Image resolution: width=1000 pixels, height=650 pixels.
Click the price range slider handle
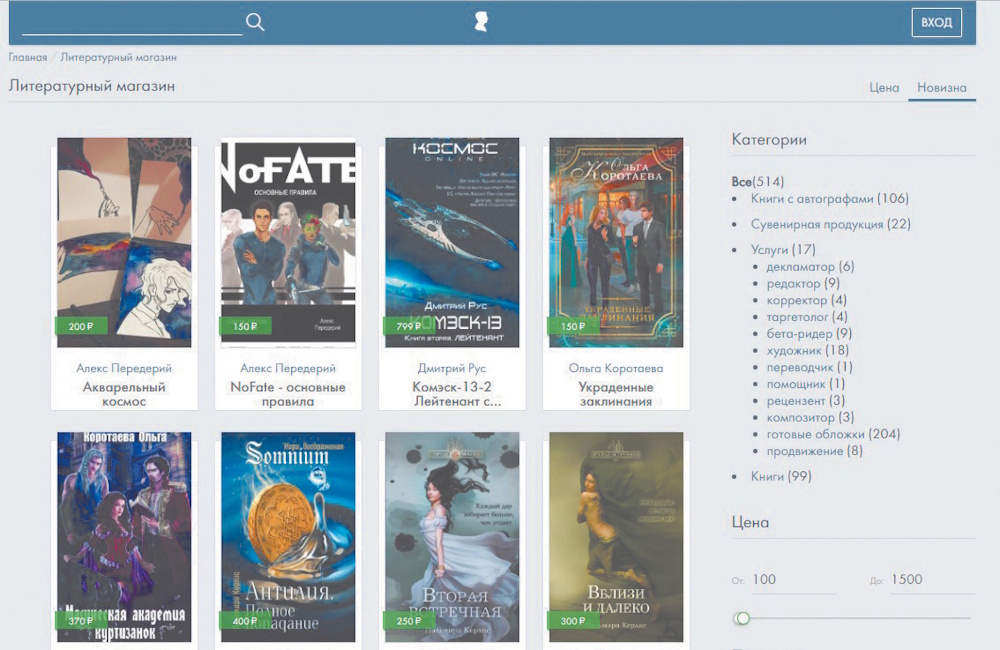coord(742,618)
